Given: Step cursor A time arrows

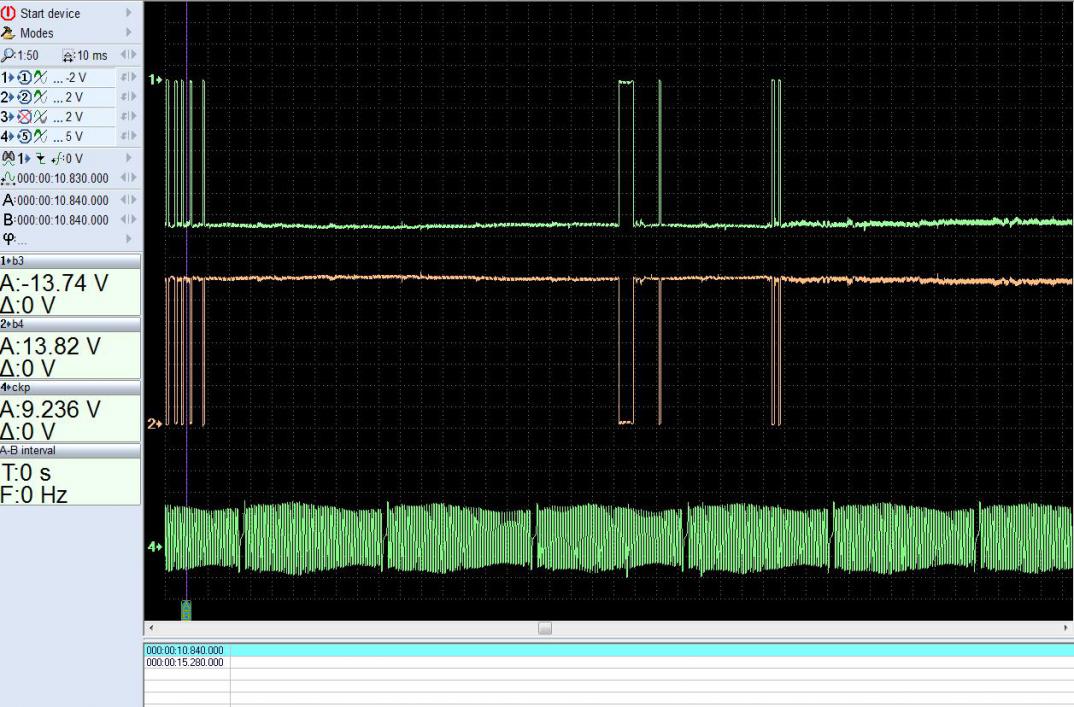Looking at the screenshot, I should tap(129, 200).
